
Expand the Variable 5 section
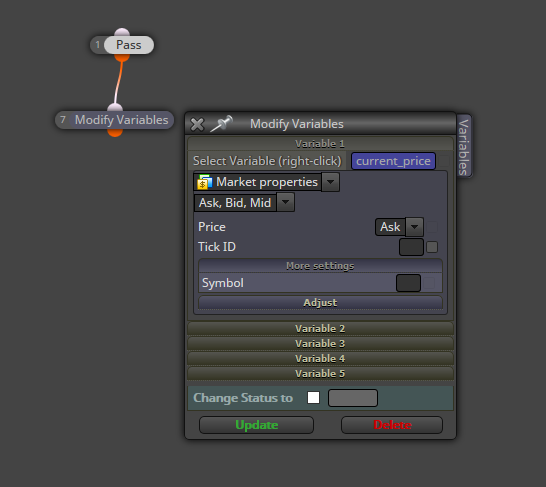(x=320, y=373)
